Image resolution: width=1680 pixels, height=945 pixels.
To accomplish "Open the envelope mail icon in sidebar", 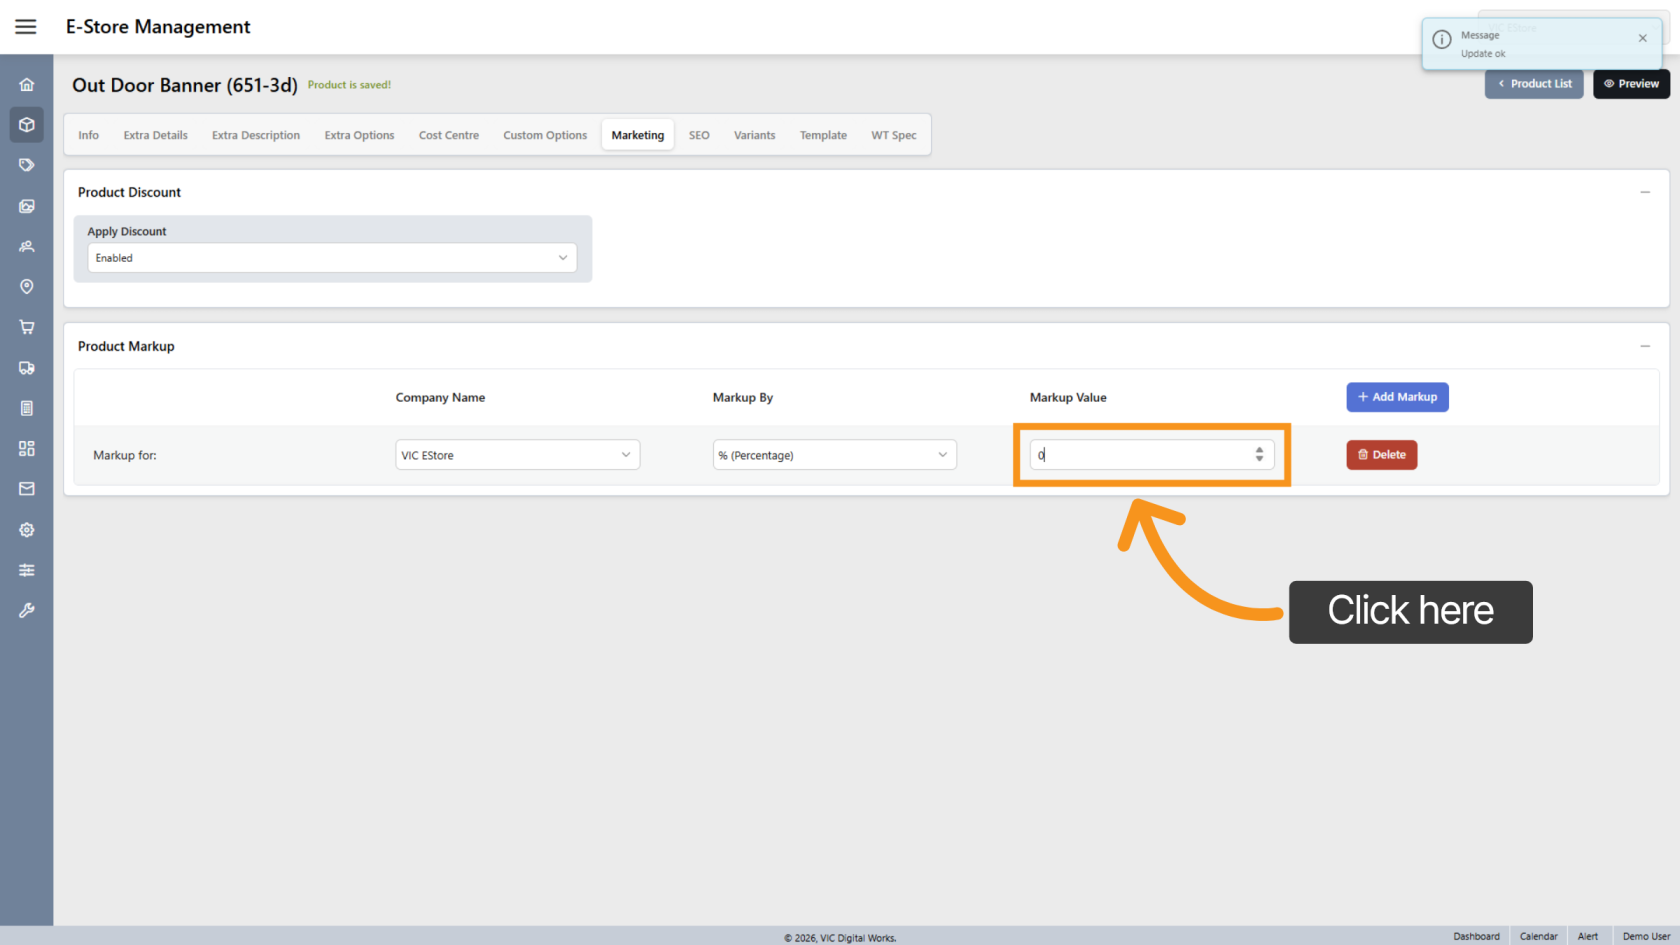I will [27, 489].
